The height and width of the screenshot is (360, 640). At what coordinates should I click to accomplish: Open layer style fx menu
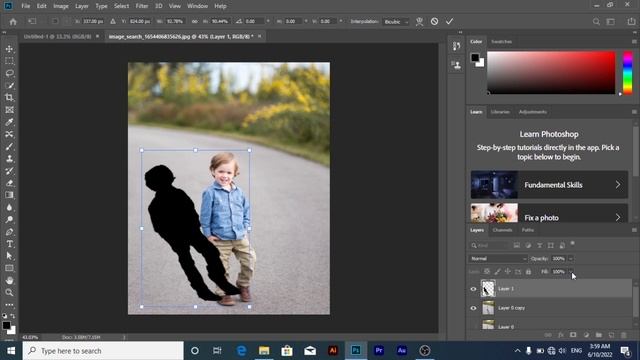point(560,335)
